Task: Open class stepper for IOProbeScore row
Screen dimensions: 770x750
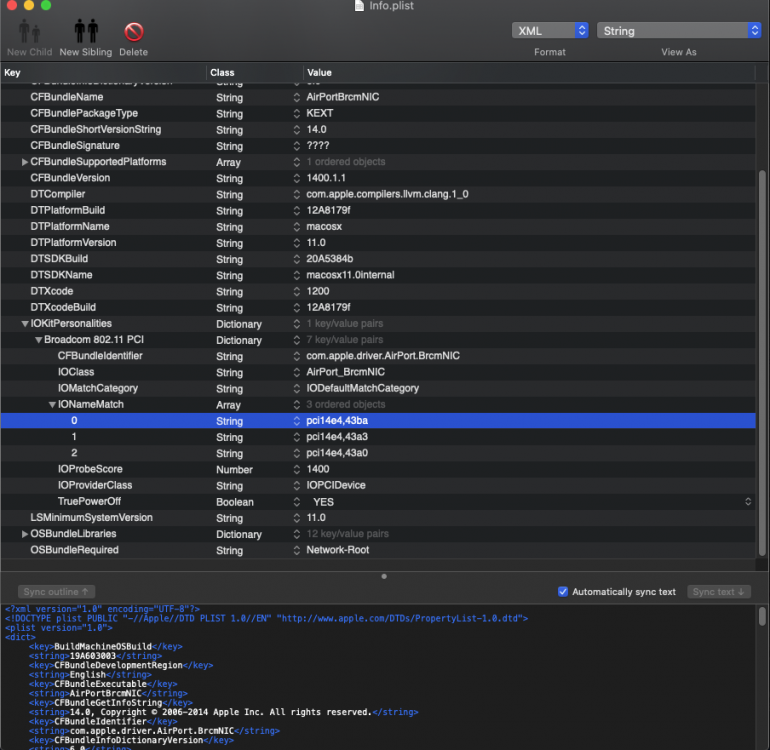Action: [x=297, y=470]
